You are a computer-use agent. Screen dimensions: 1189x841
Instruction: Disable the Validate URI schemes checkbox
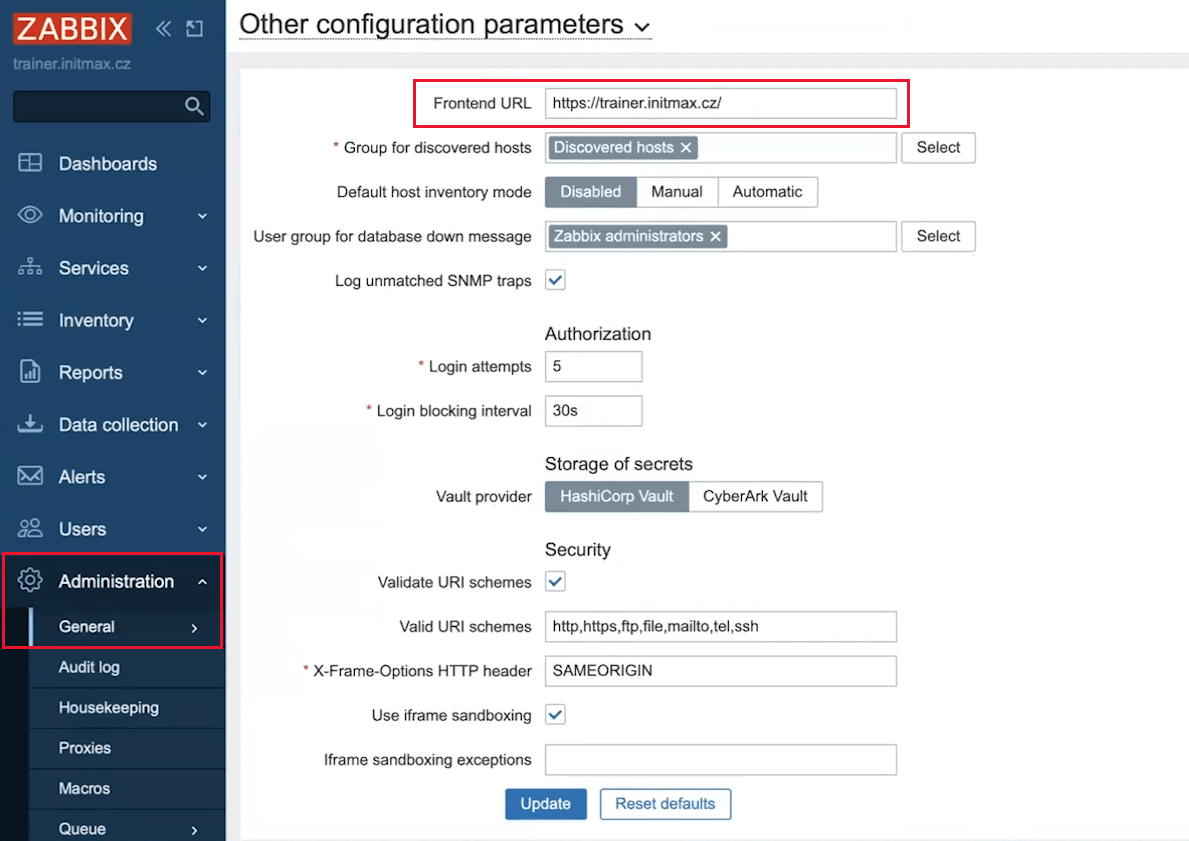pyautogui.click(x=555, y=581)
